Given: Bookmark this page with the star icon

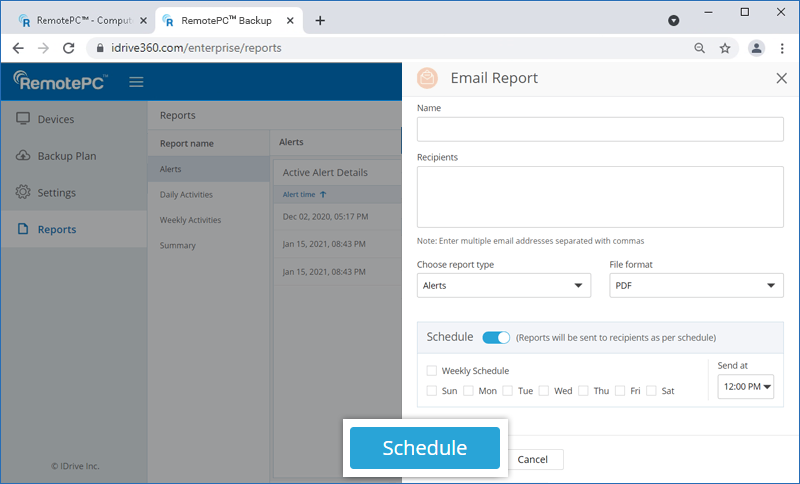Looking at the screenshot, I should 725,48.
